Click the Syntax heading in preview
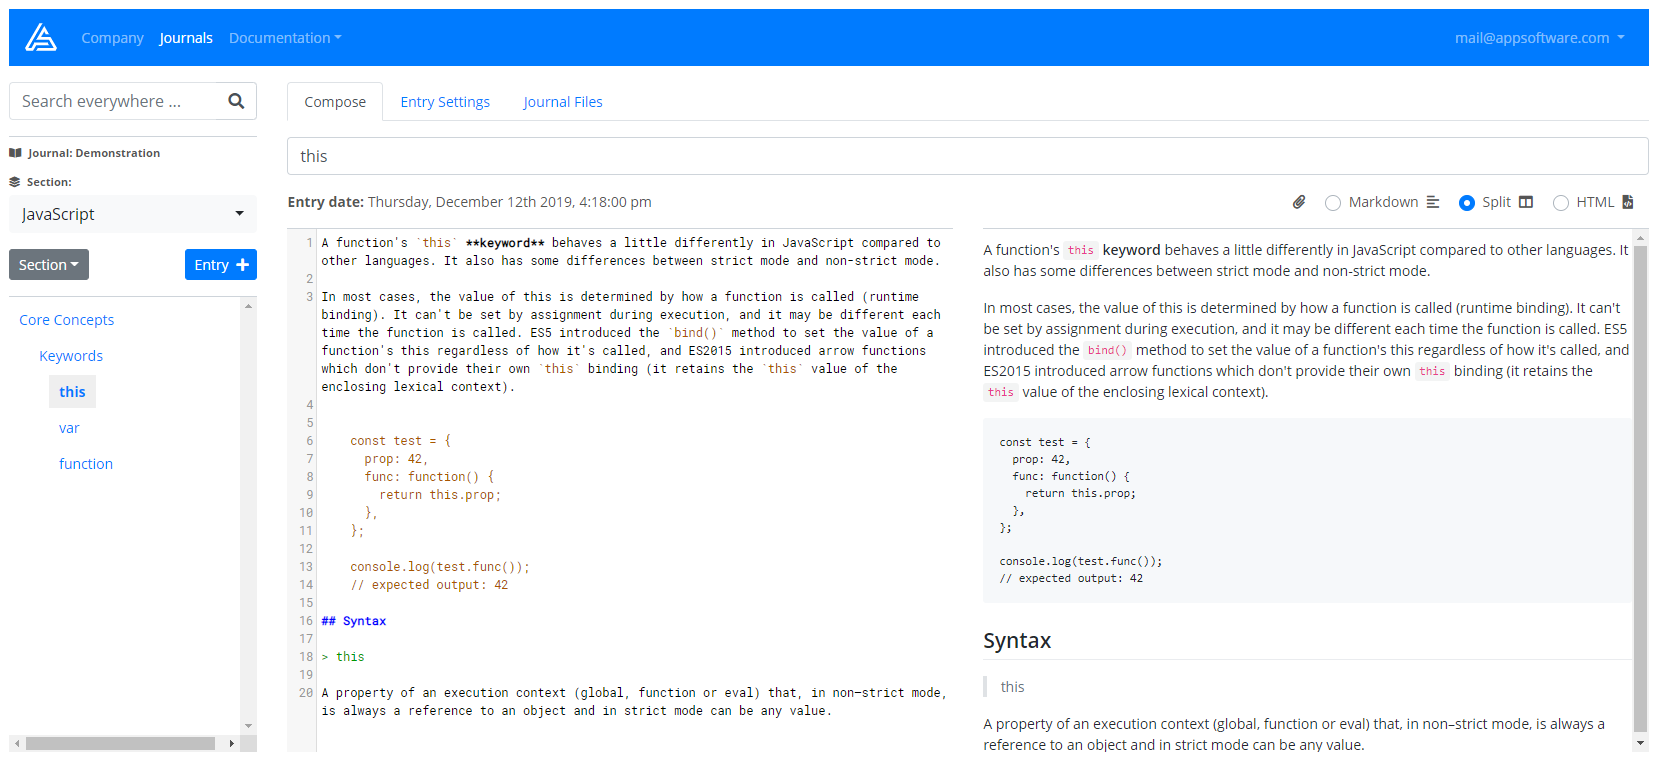Image resolution: width=1658 pixels, height=766 pixels. tap(1017, 641)
